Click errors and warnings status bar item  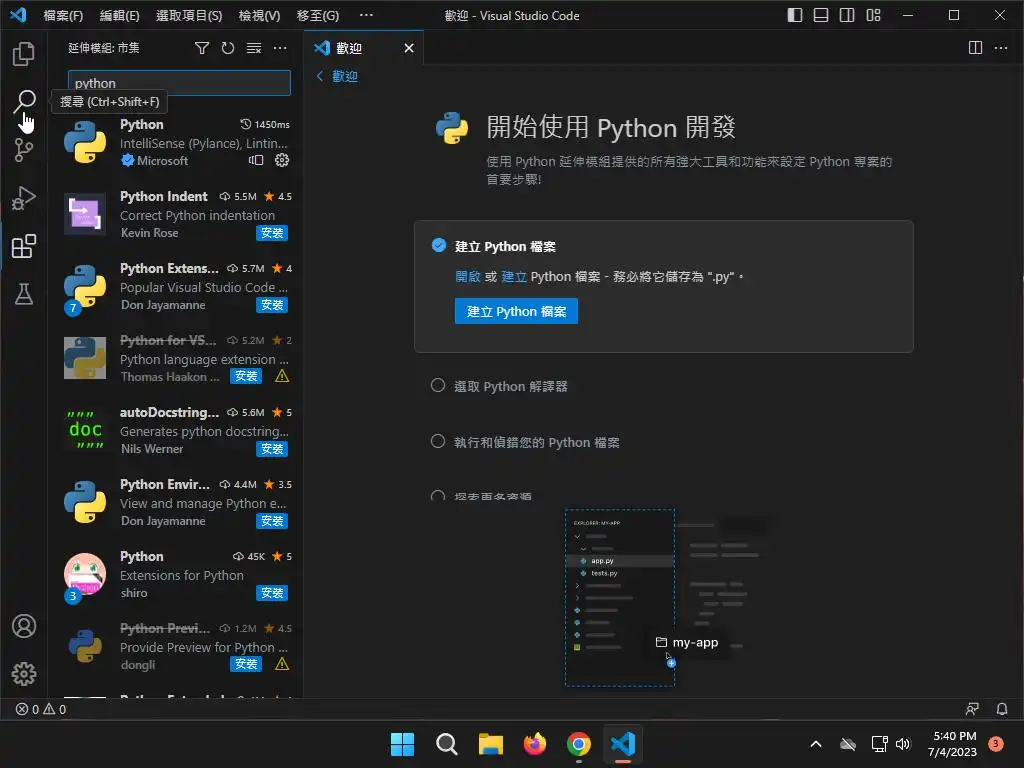[40, 709]
